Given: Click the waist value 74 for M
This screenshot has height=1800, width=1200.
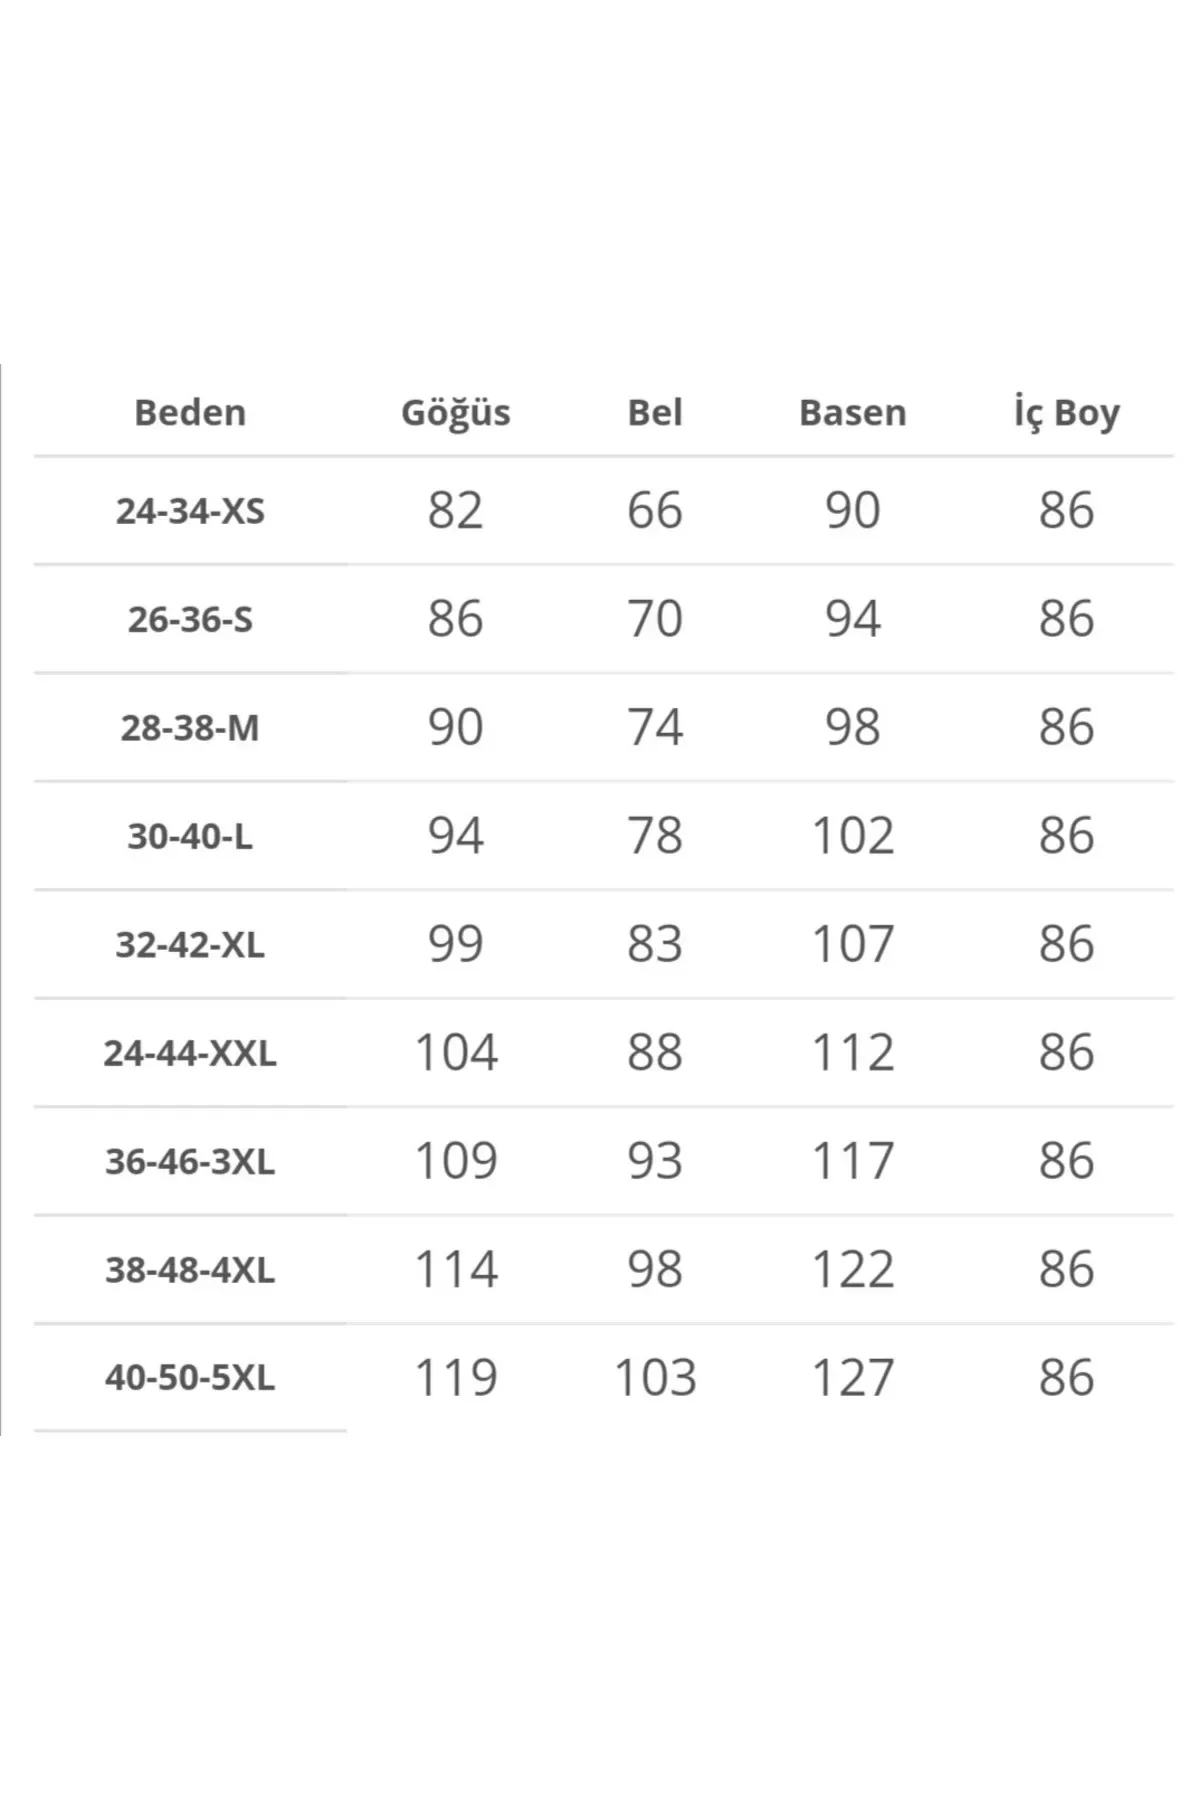Looking at the screenshot, I should click(x=655, y=727).
